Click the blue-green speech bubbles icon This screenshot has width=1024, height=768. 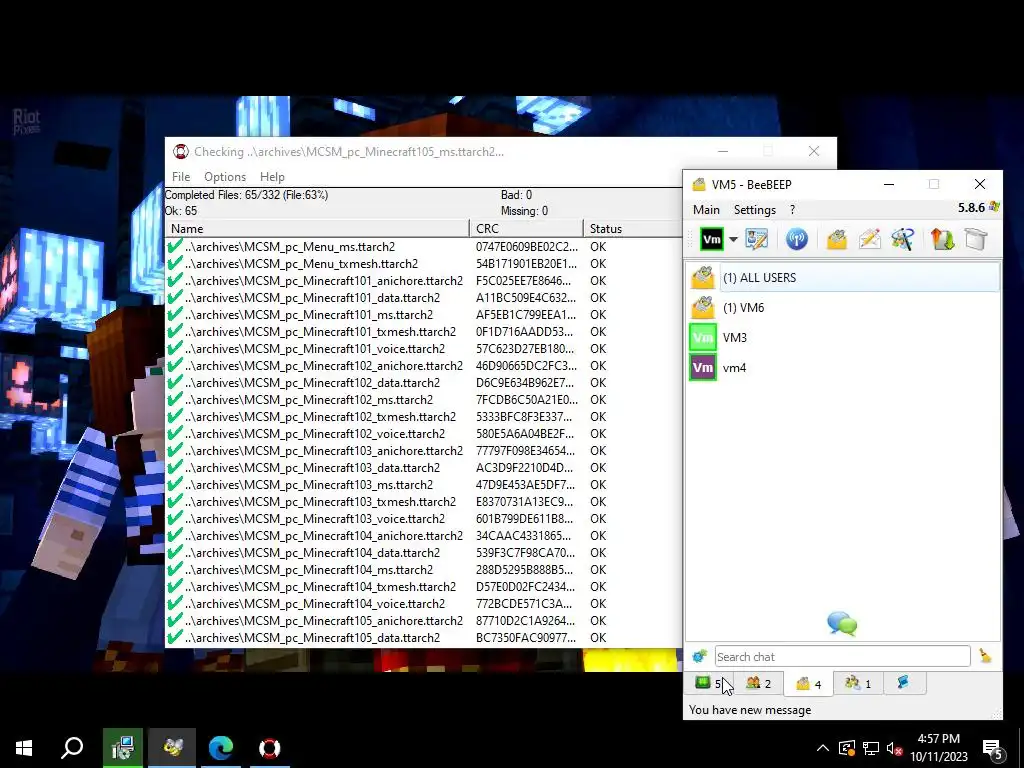842,624
